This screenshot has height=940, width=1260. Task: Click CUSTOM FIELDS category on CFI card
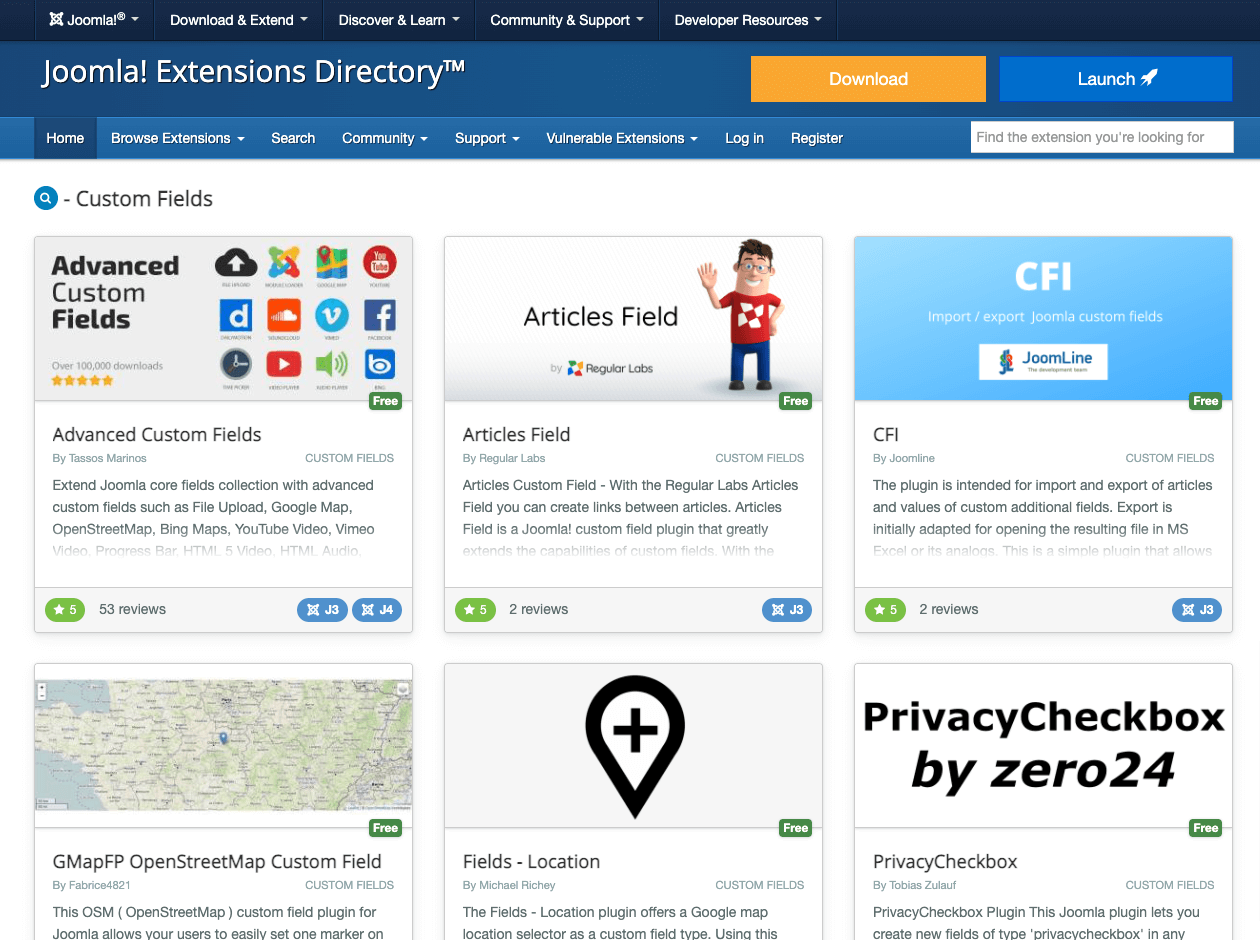1170,458
